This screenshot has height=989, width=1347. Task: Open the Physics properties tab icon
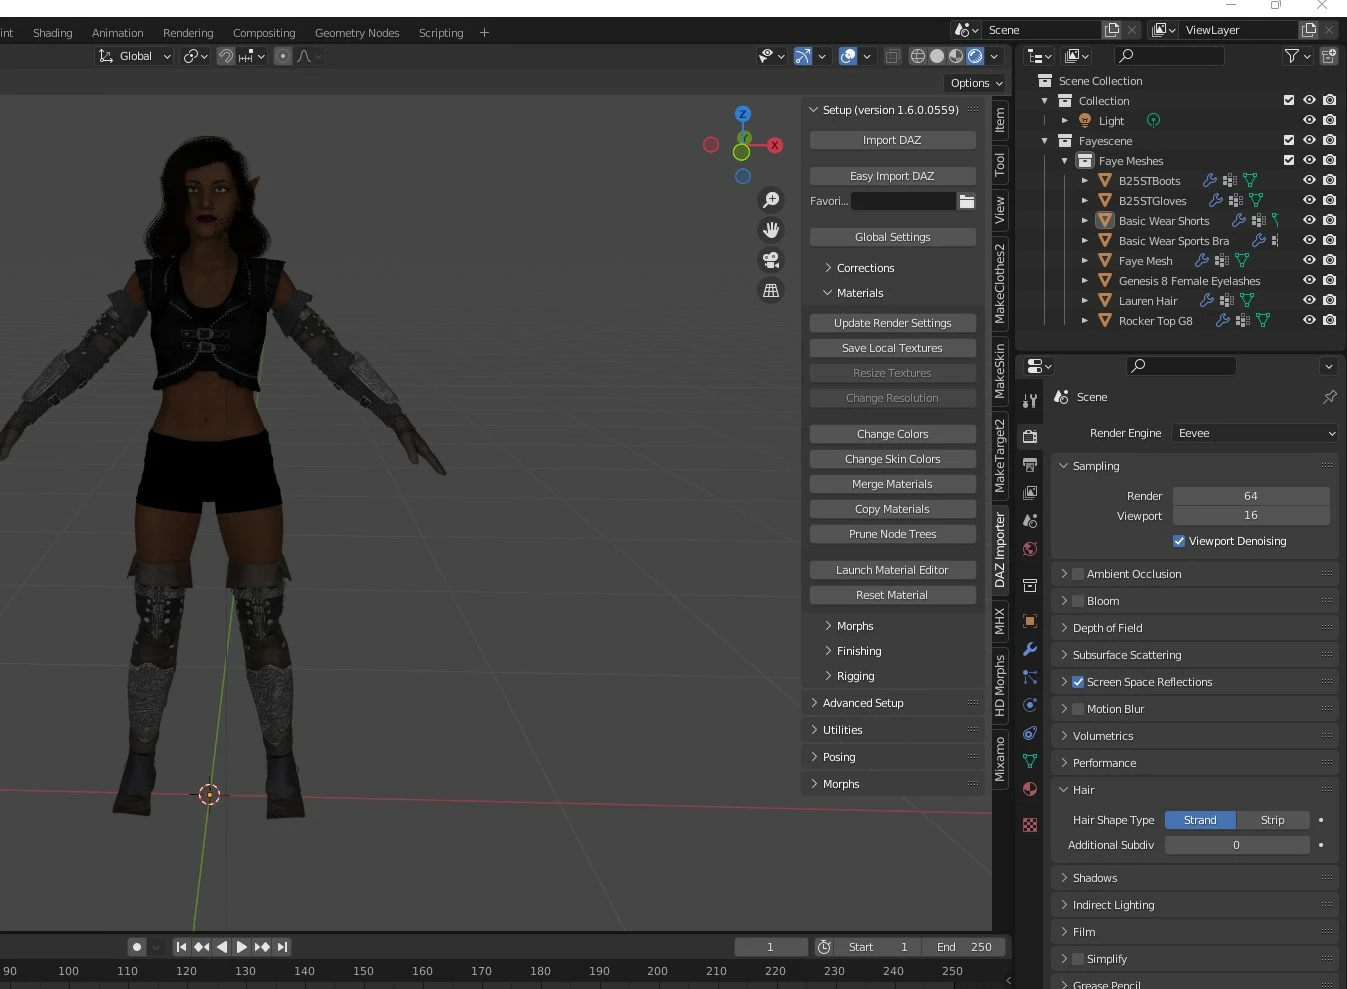click(x=1030, y=705)
